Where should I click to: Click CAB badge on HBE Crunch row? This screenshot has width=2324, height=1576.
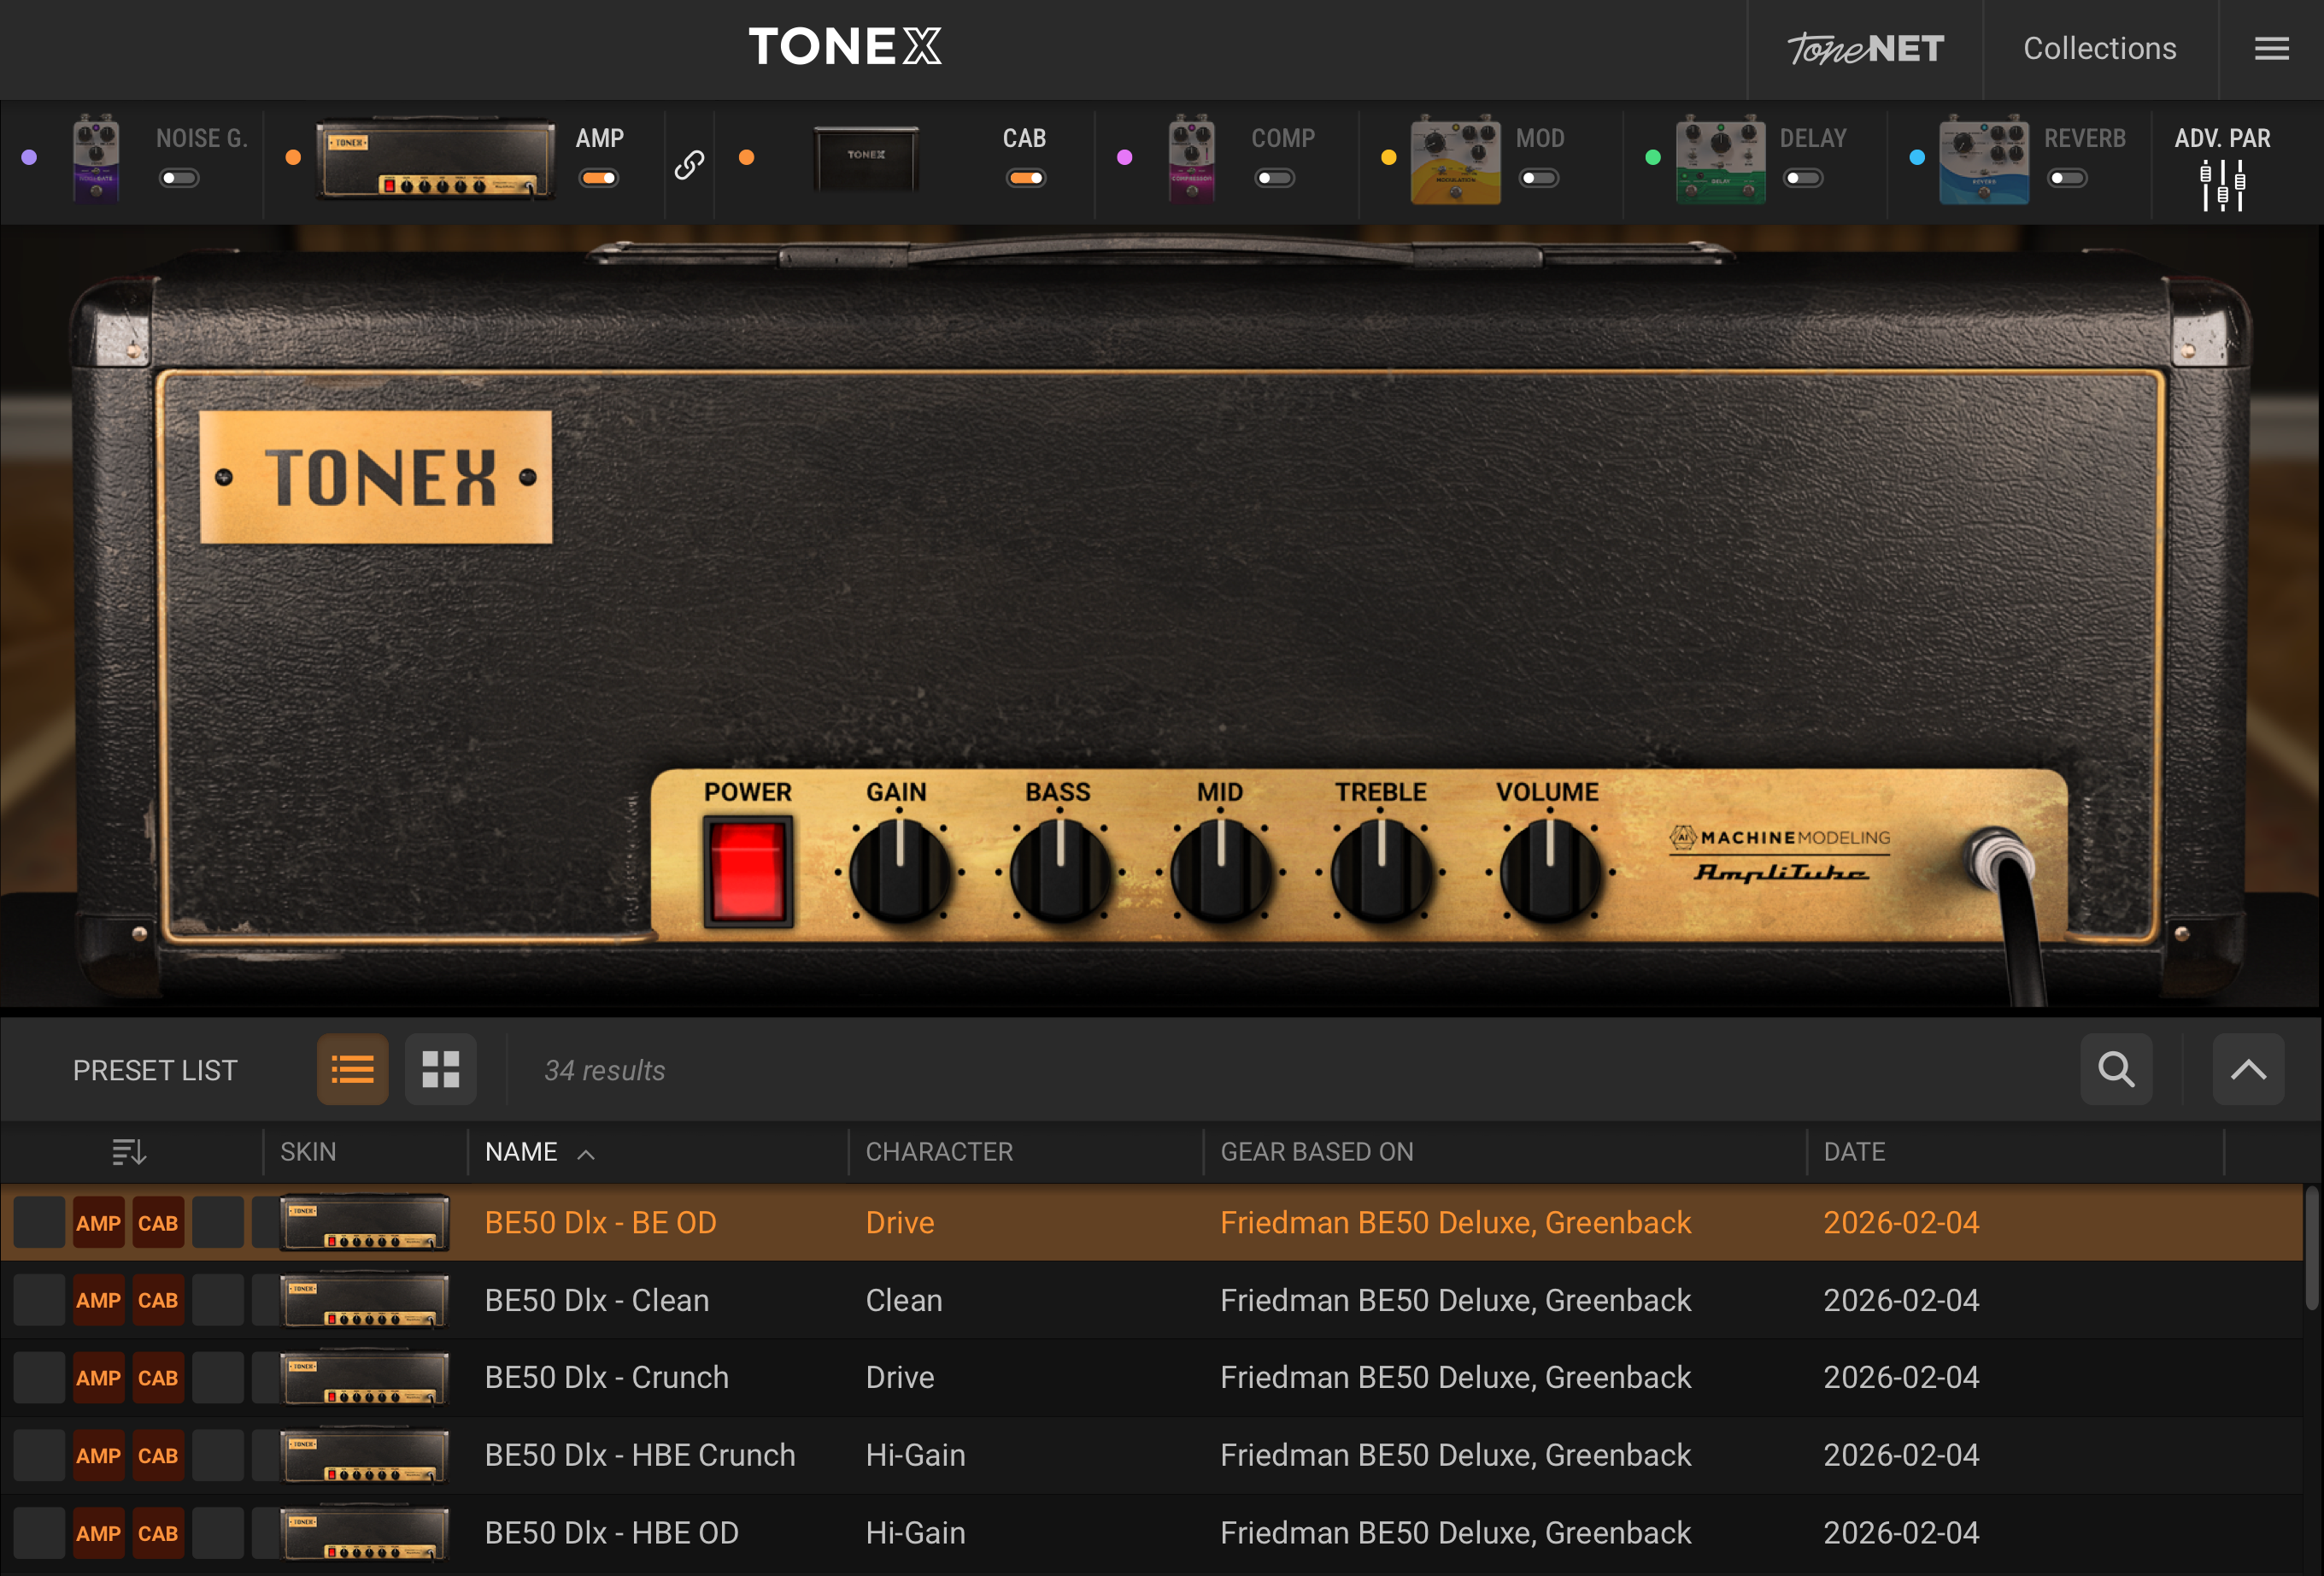[158, 1455]
